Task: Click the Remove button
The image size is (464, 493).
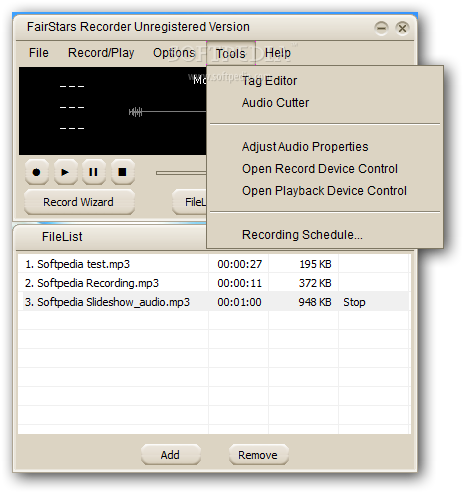Action: pyautogui.click(x=259, y=455)
